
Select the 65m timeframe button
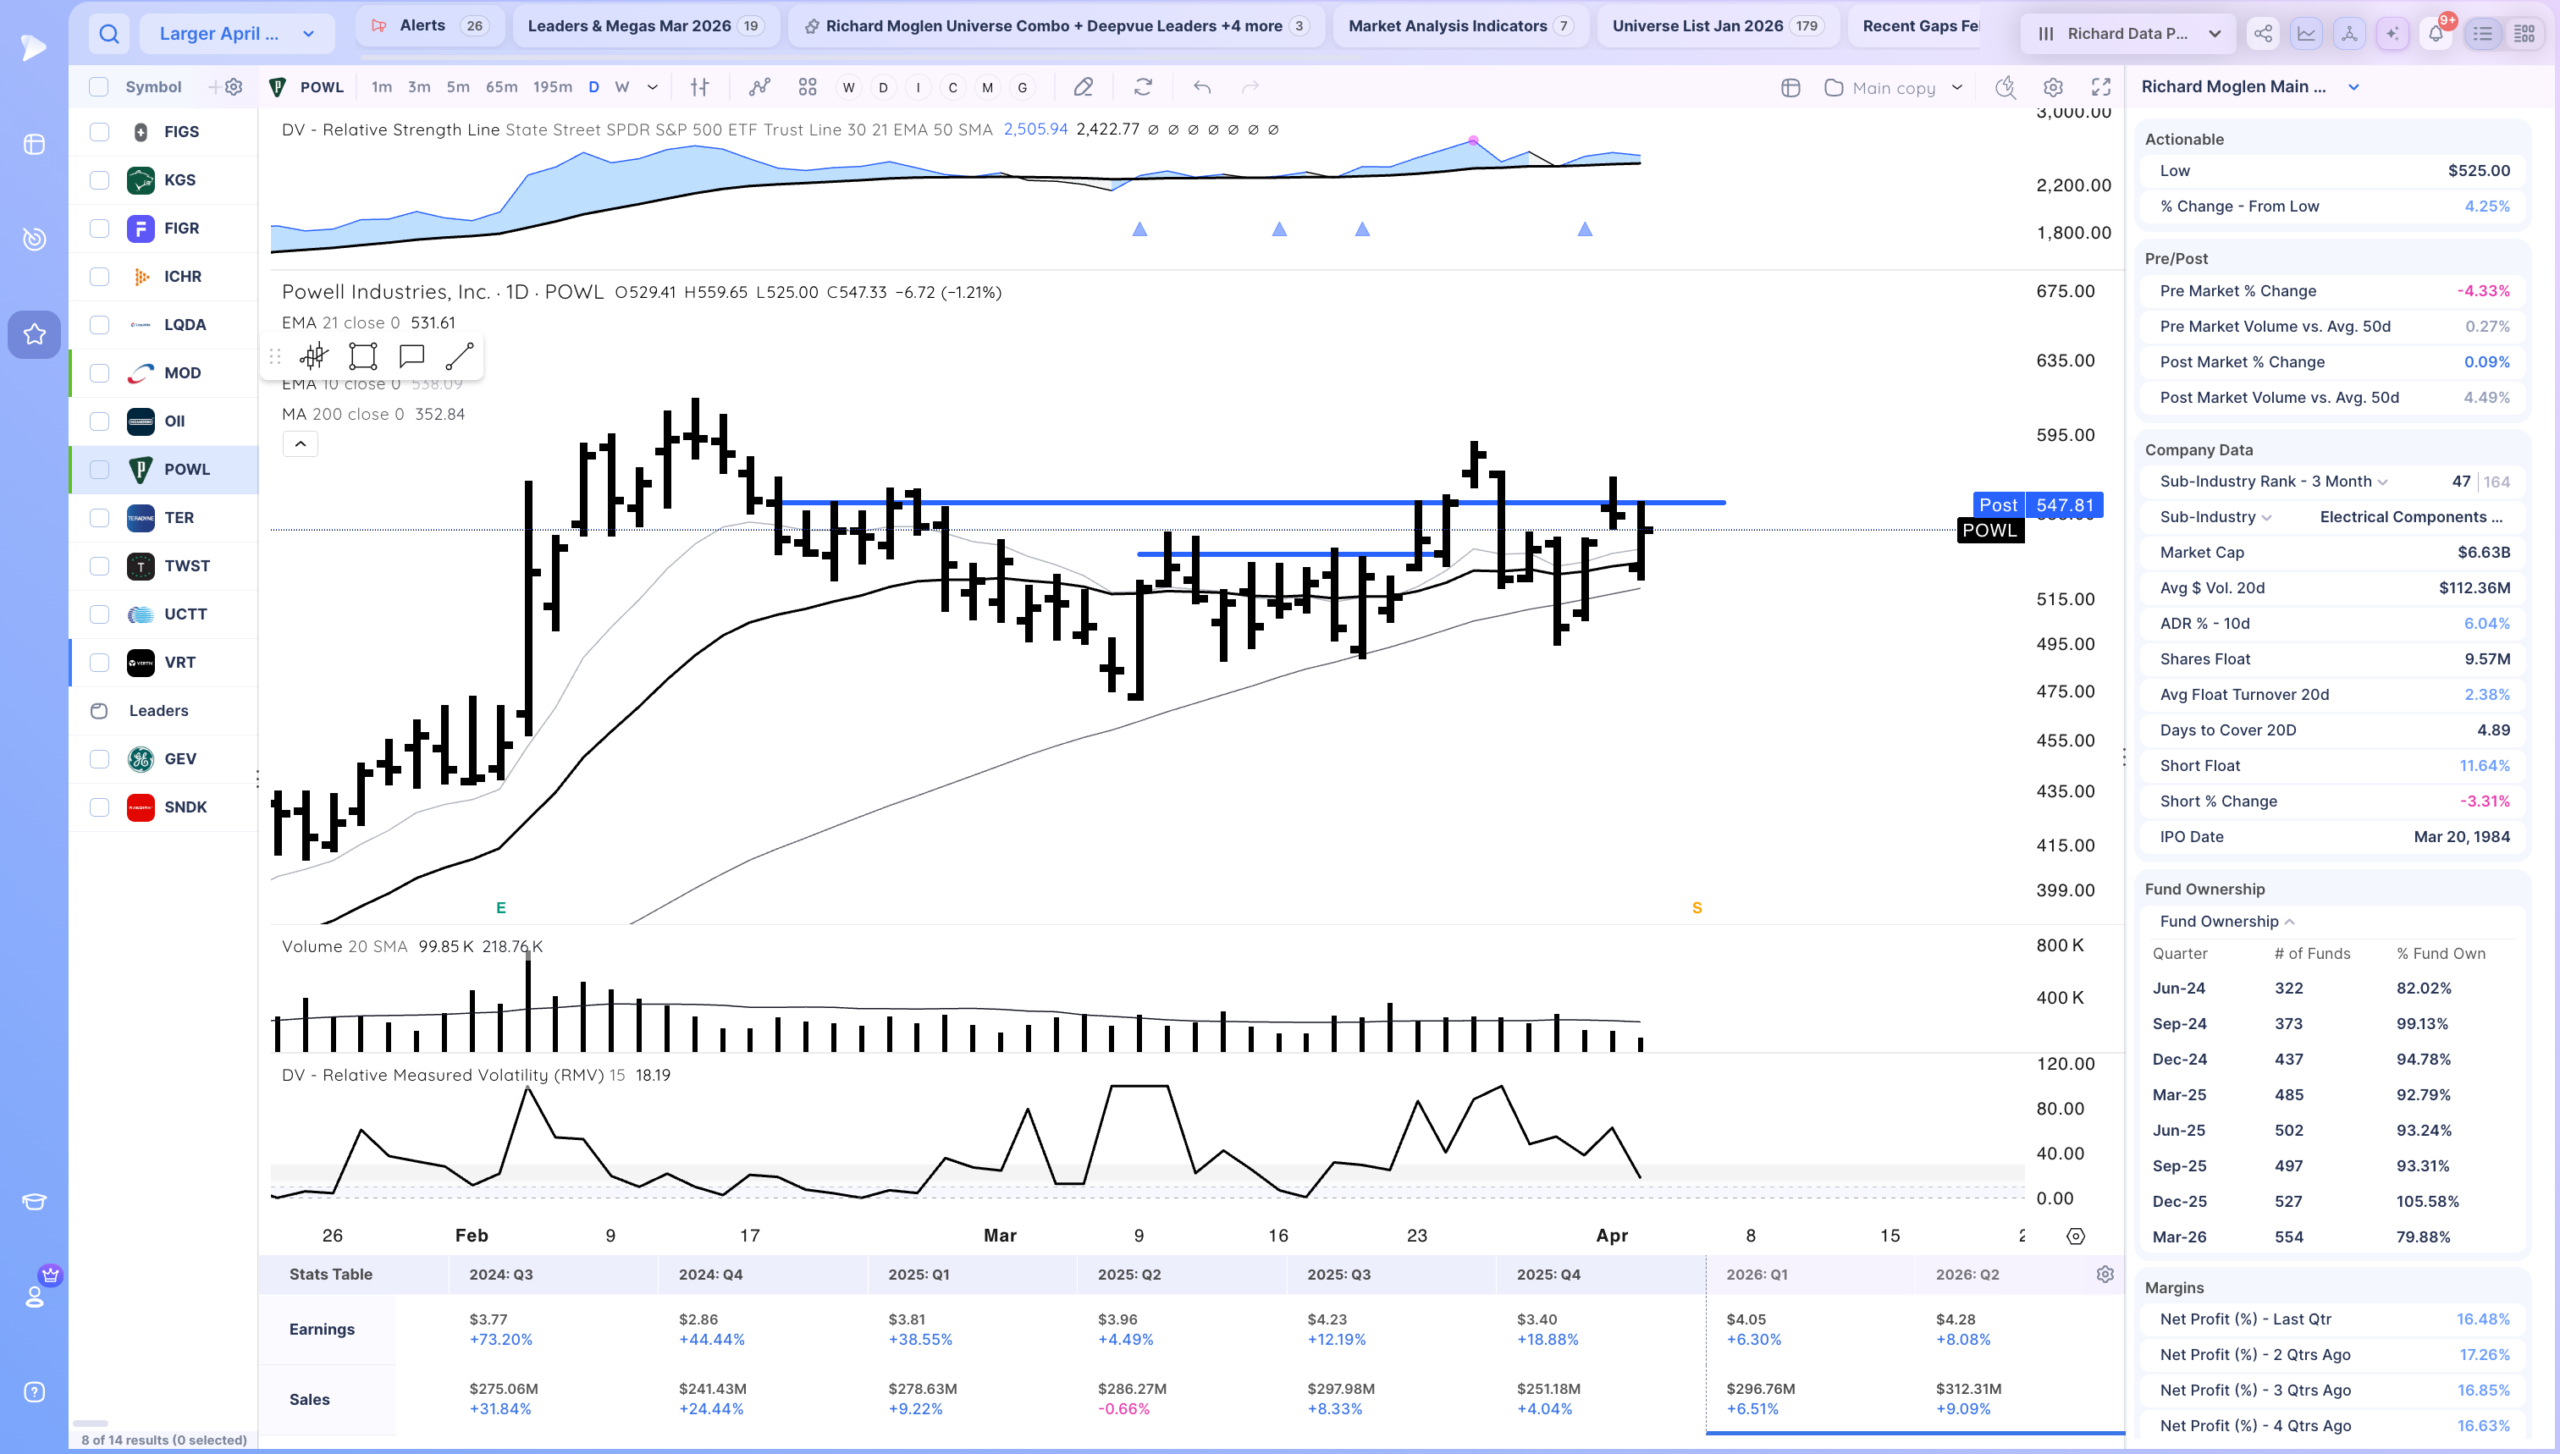(501, 87)
